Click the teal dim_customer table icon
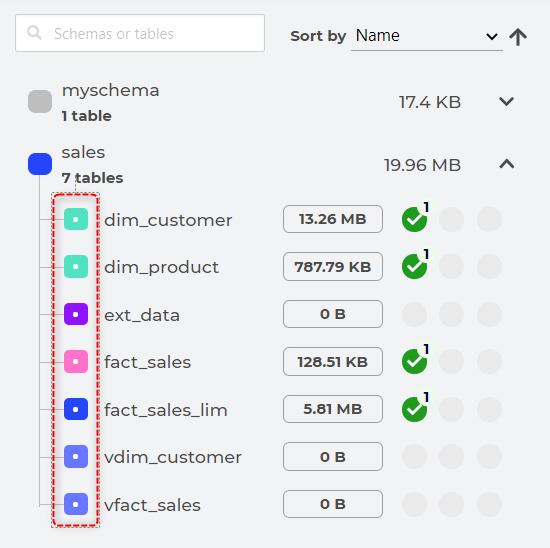 tap(76, 219)
